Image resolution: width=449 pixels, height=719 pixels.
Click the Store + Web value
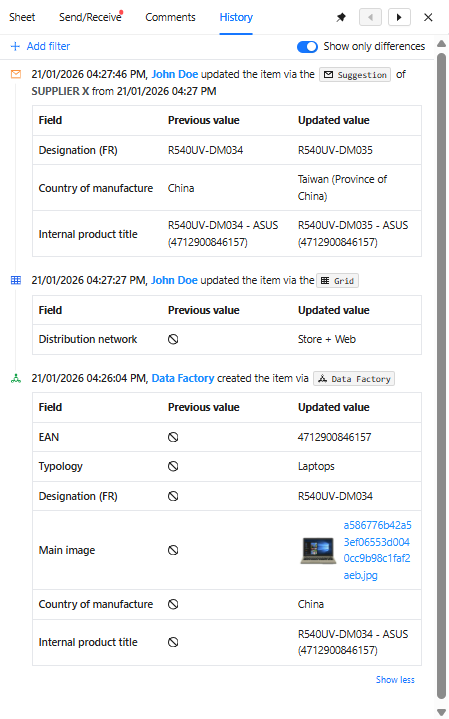[x=327, y=339]
